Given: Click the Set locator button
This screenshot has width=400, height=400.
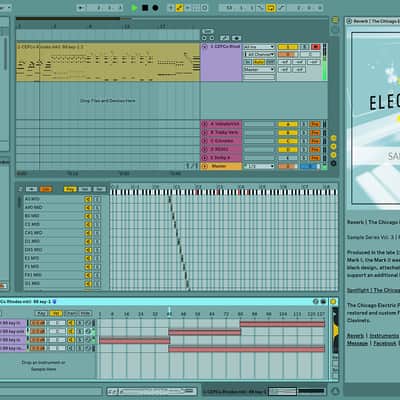Looking at the screenshot, I should tap(207, 31).
